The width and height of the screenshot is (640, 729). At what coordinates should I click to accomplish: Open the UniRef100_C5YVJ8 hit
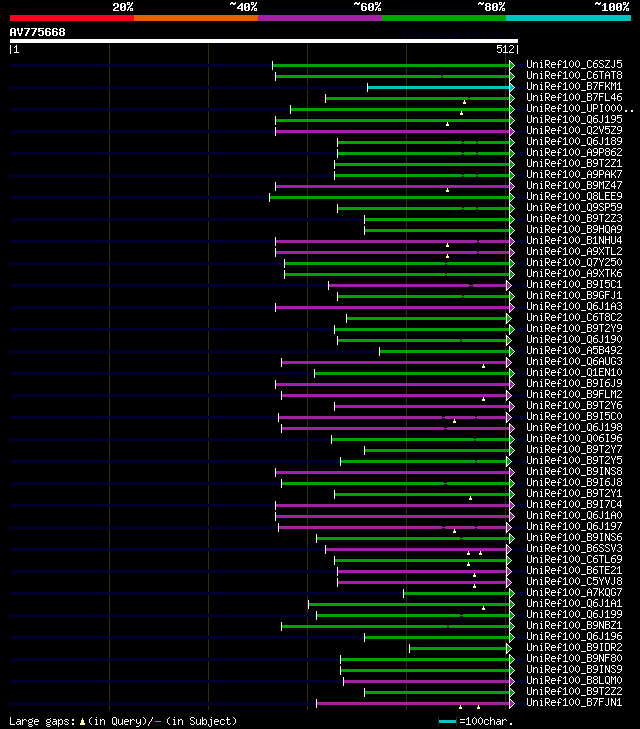(574, 582)
